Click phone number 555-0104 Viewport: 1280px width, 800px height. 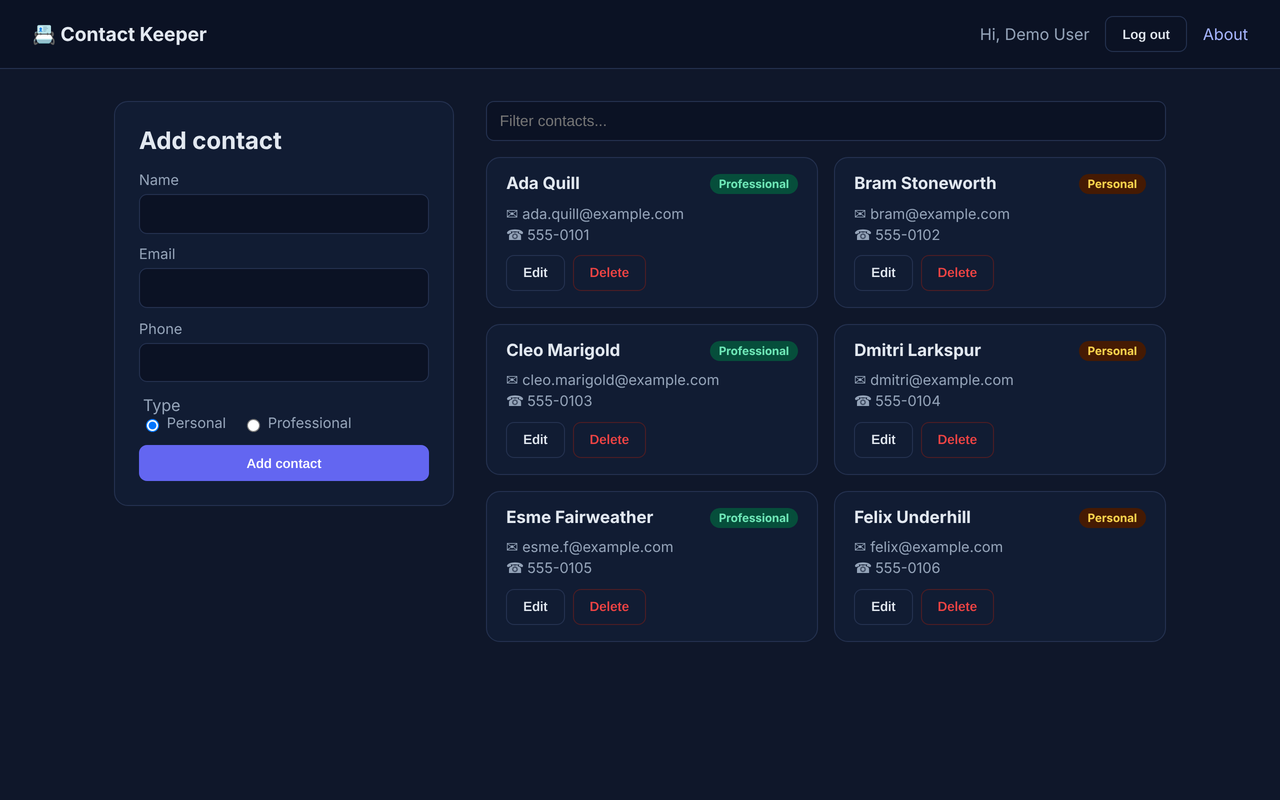[x=908, y=401]
